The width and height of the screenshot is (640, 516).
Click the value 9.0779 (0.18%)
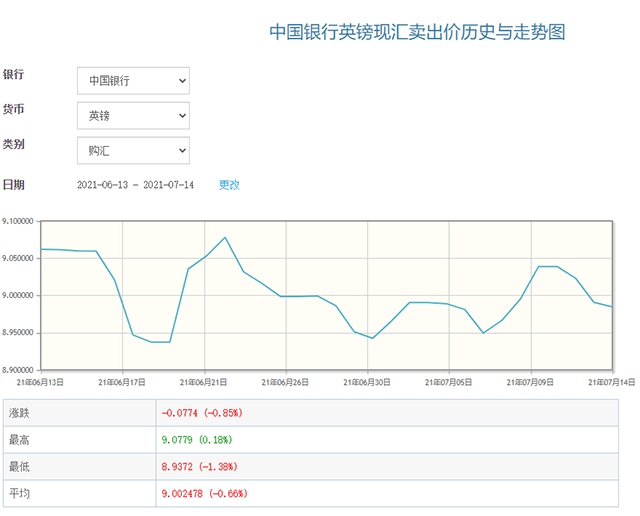coord(197,440)
